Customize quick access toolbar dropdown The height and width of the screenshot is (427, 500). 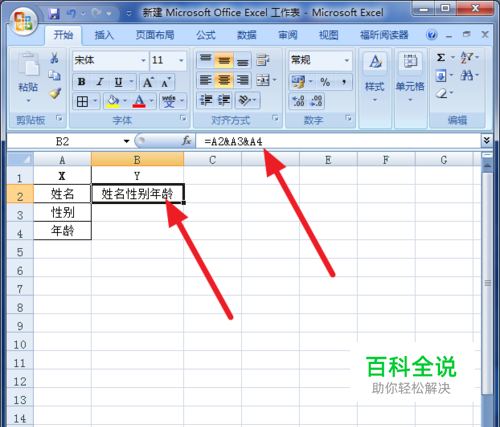(129, 13)
